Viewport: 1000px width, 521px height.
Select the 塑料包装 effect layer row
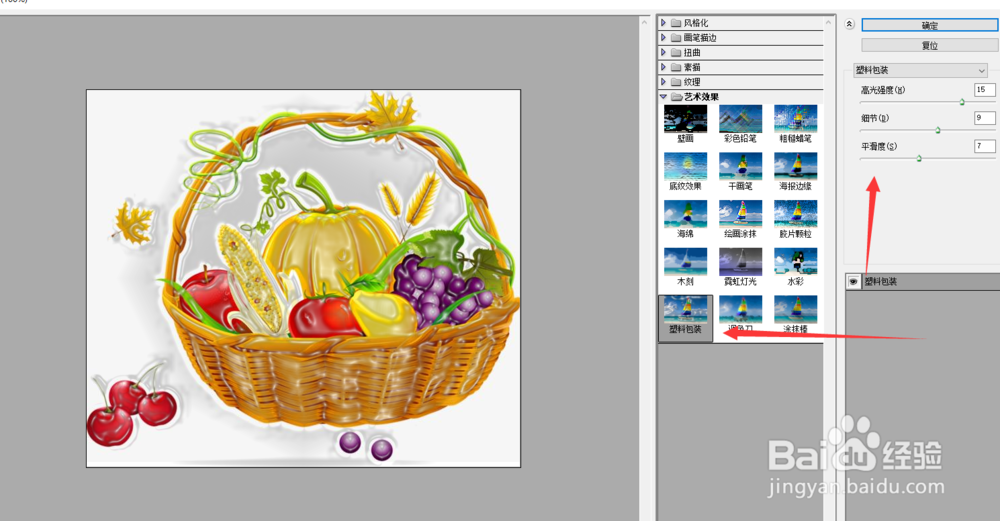(x=922, y=281)
